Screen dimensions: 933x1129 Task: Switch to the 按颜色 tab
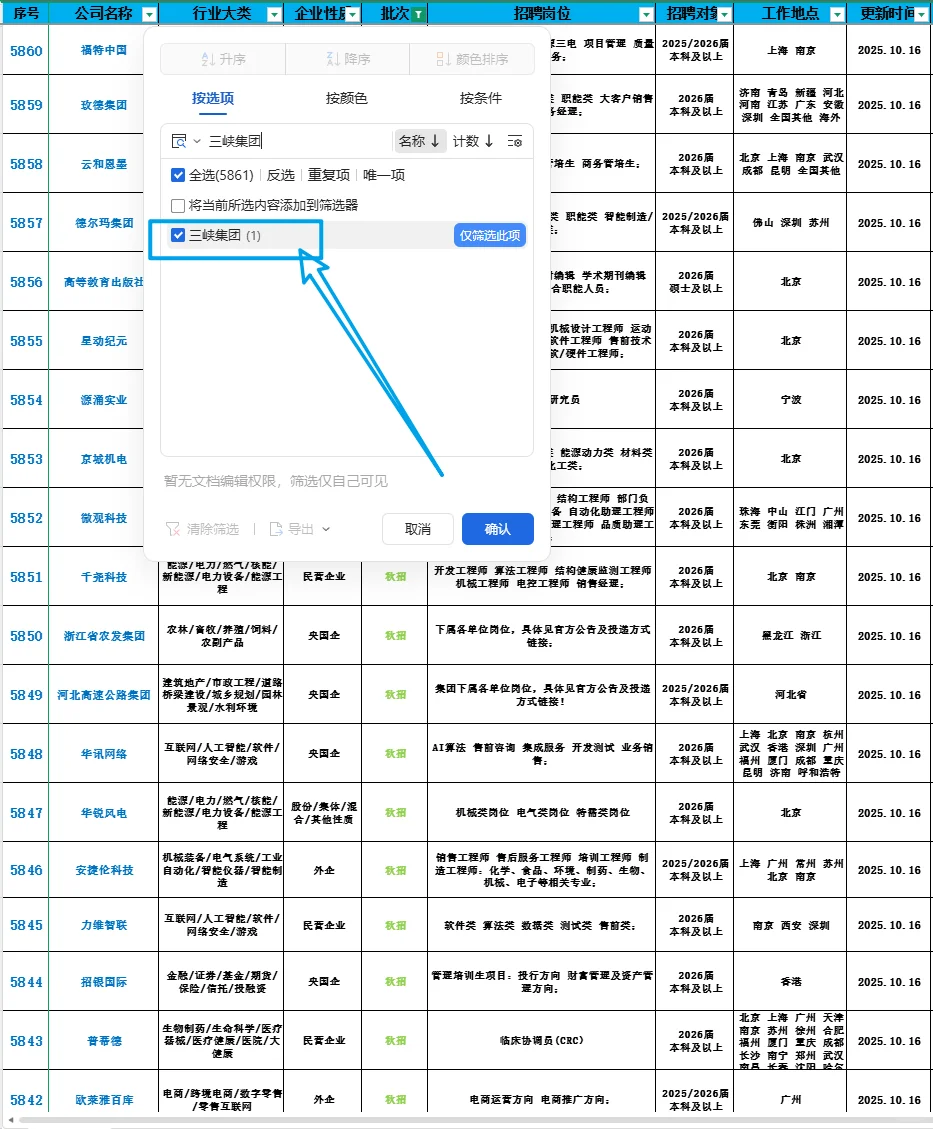pyautogui.click(x=346, y=98)
